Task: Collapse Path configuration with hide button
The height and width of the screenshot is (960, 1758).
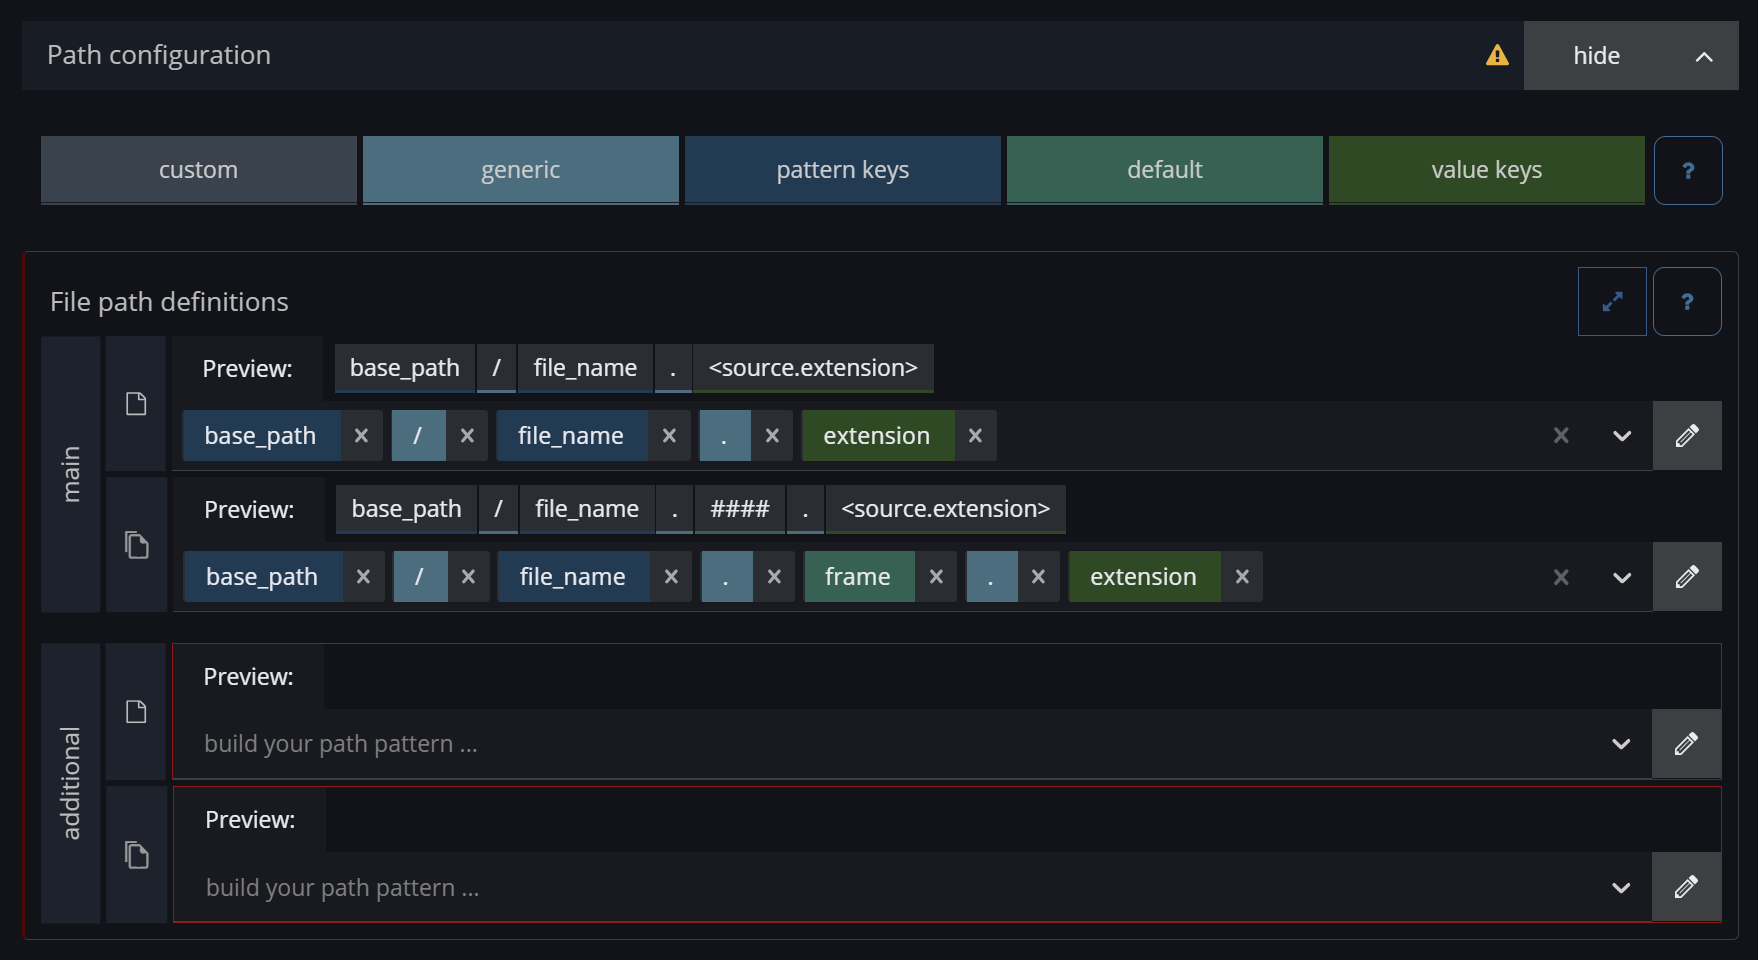Action: [x=1630, y=56]
